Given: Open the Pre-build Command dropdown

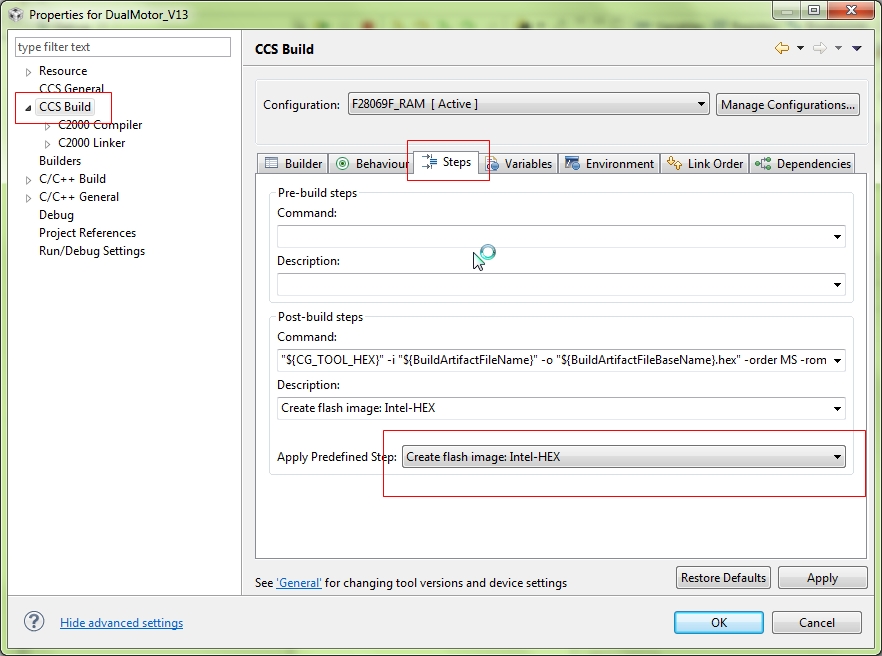Looking at the screenshot, I should coord(837,237).
